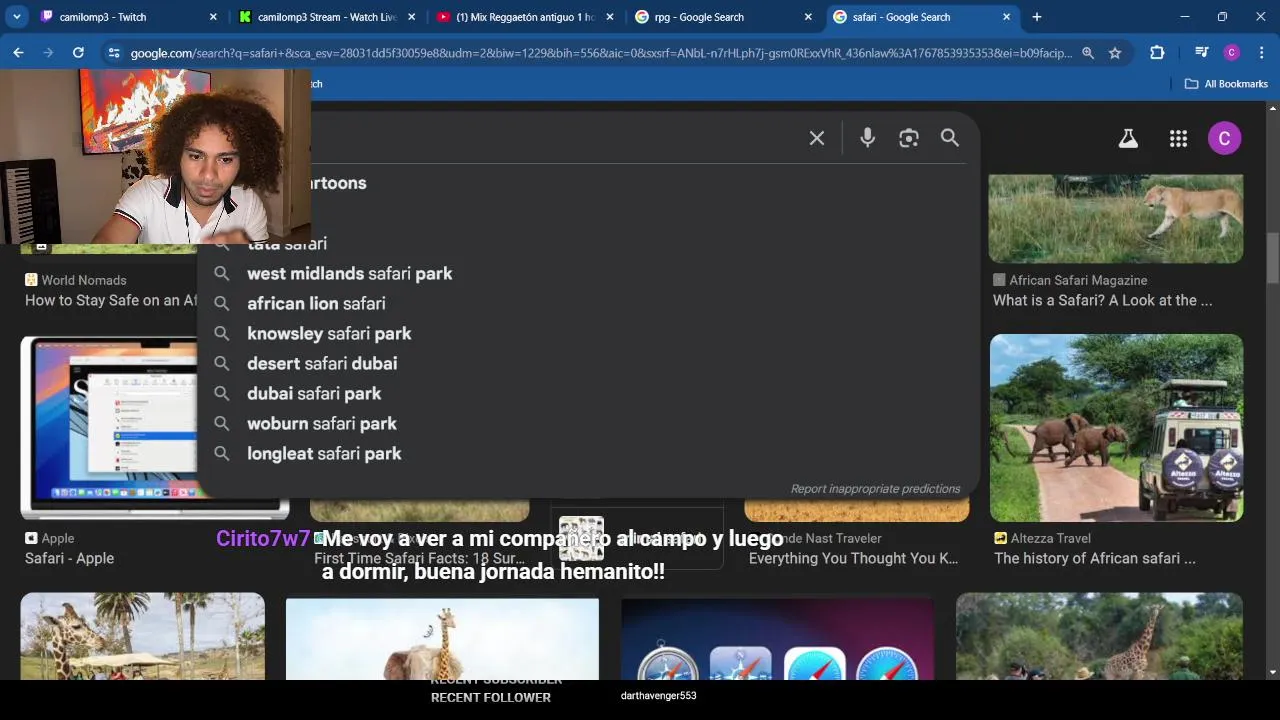Open African Safari Magazine source link

pyautogui.click(x=1070, y=281)
